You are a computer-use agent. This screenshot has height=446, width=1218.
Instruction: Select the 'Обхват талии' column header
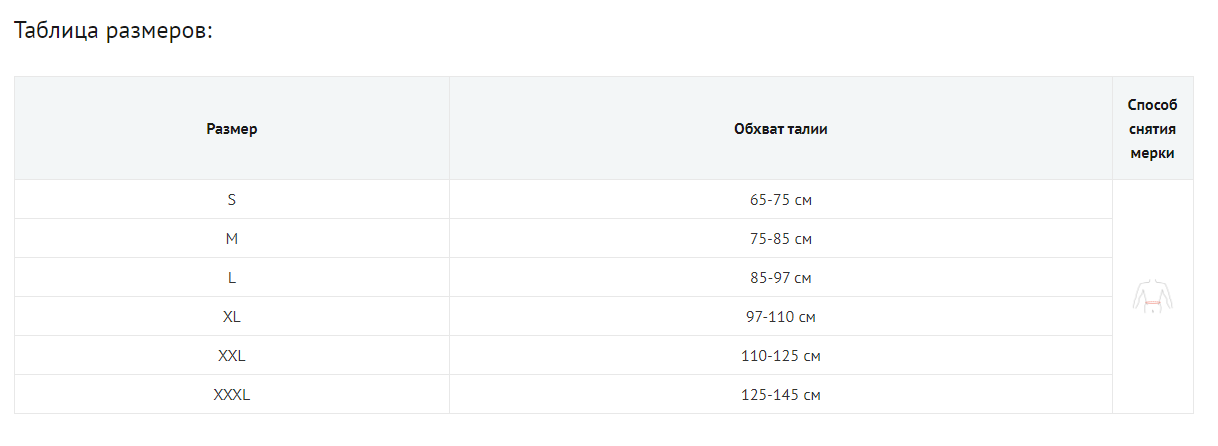(780, 129)
